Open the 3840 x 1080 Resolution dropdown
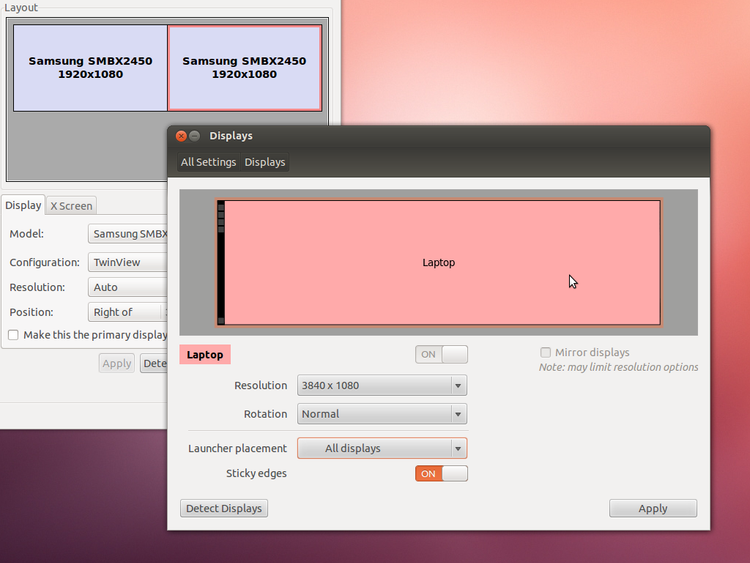Viewport: 750px width, 563px height. pyautogui.click(x=382, y=386)
